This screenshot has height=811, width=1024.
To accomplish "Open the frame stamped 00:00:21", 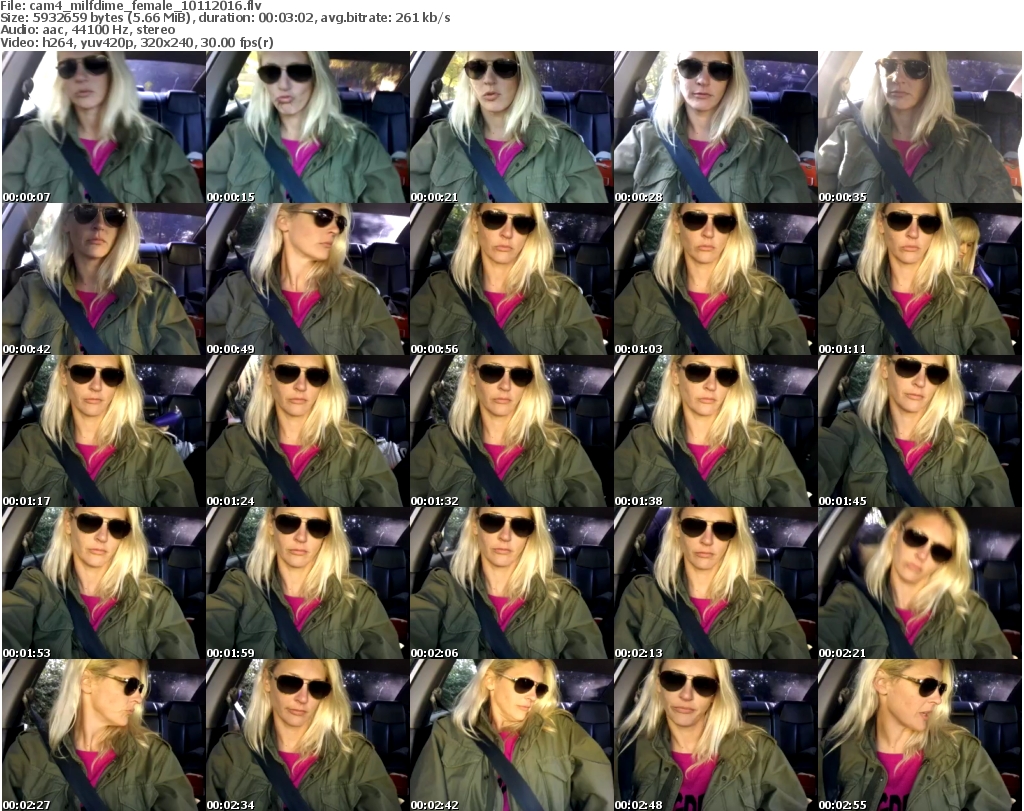I will (x=511, y=127).
